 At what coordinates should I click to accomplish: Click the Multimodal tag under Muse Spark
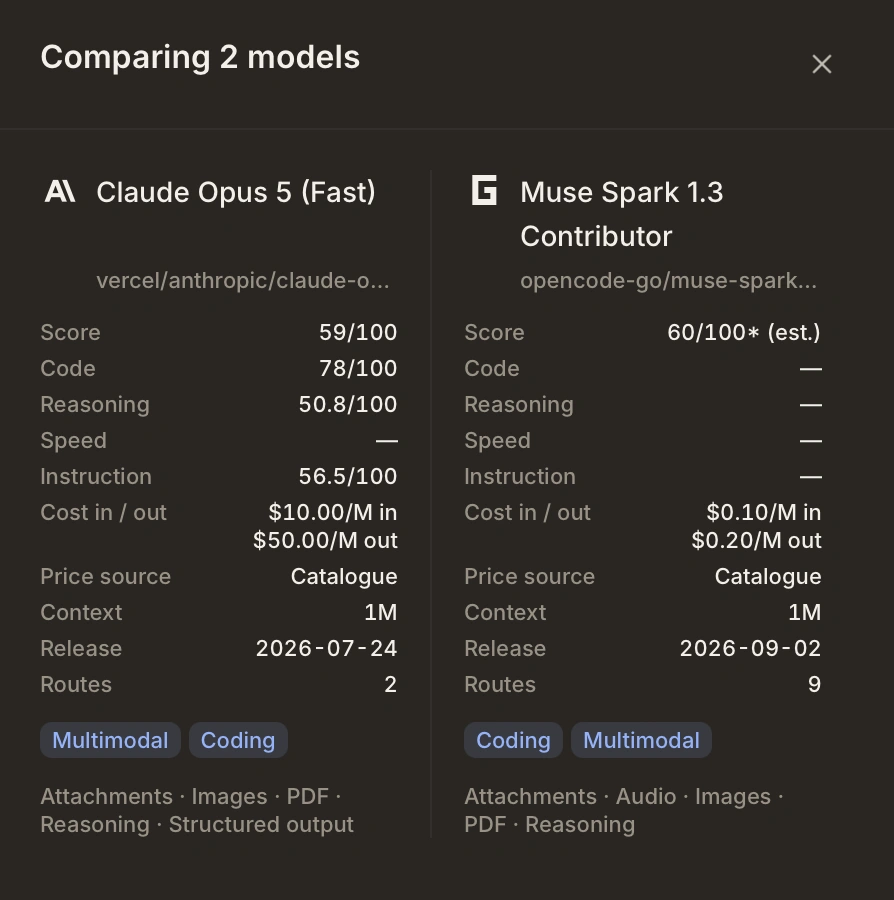(642, 740)
